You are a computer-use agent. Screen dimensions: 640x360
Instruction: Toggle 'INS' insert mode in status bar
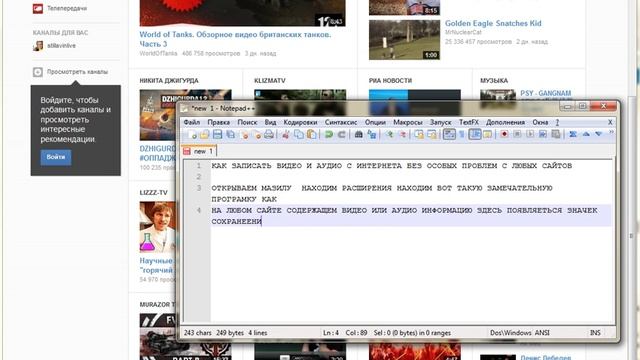click(x=595, y=333)
